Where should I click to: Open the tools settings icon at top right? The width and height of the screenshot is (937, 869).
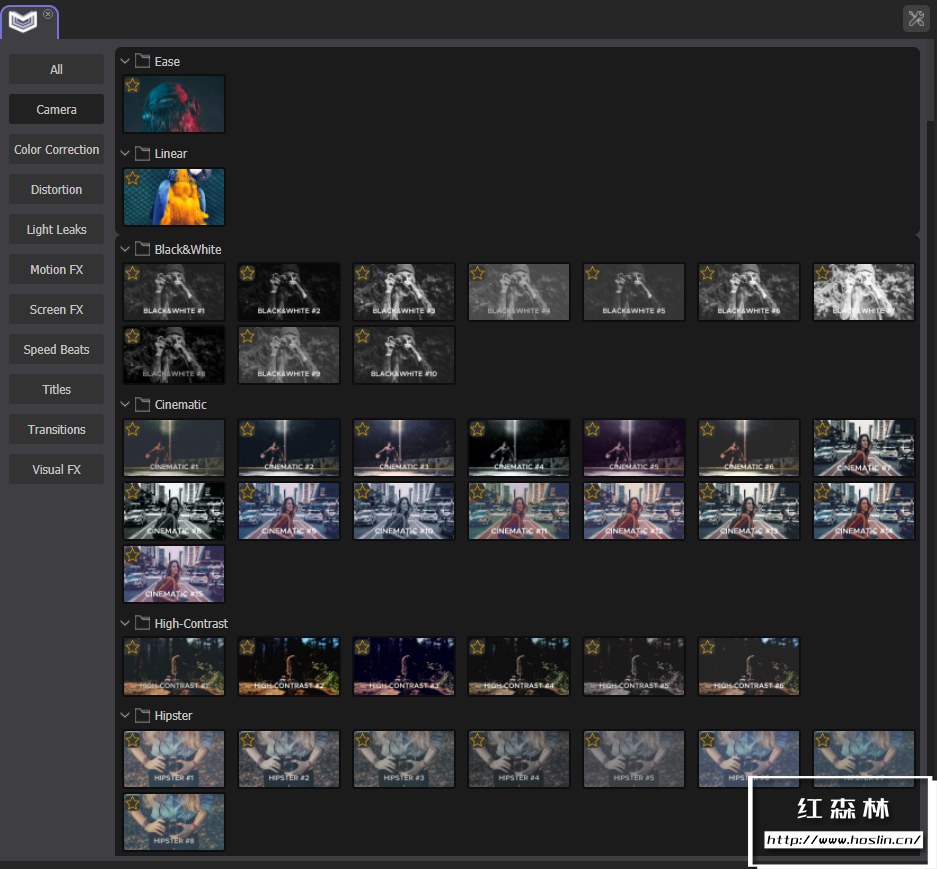[916, 19]
